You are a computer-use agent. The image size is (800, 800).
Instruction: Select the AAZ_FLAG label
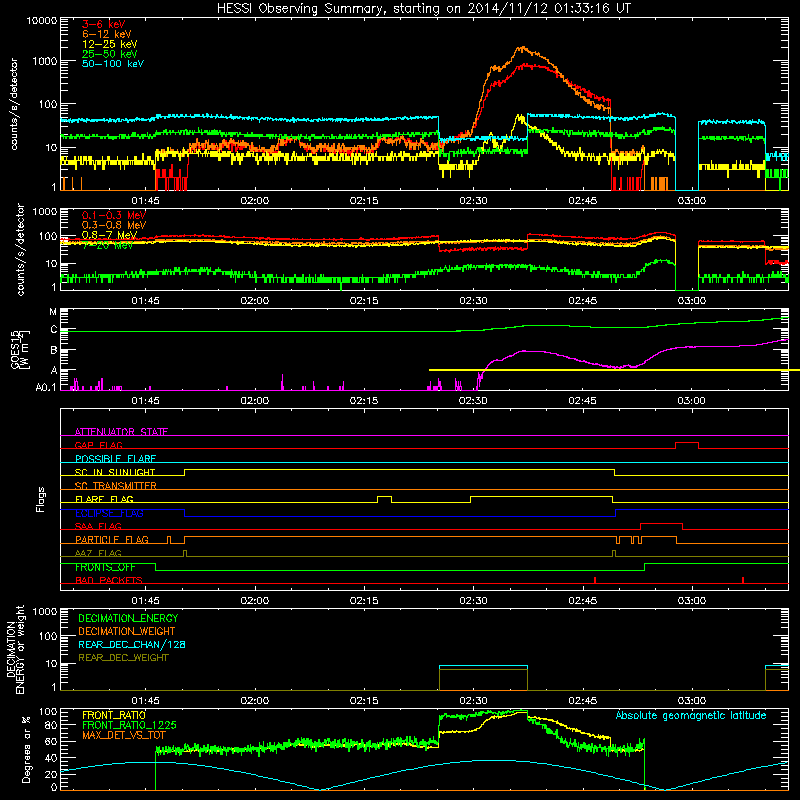[x=98, y=554]
